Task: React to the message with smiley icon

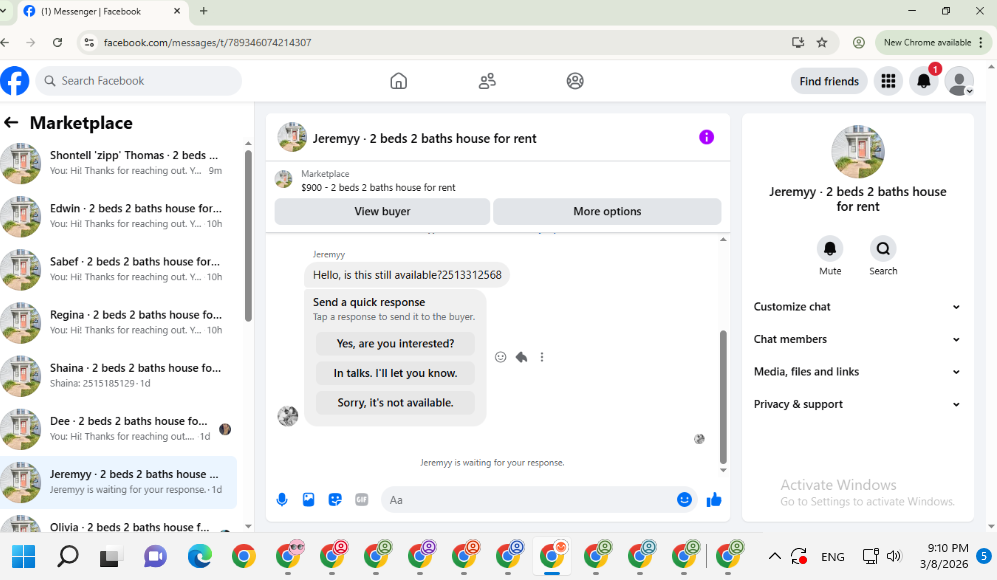Action: [x=500, y=357]
